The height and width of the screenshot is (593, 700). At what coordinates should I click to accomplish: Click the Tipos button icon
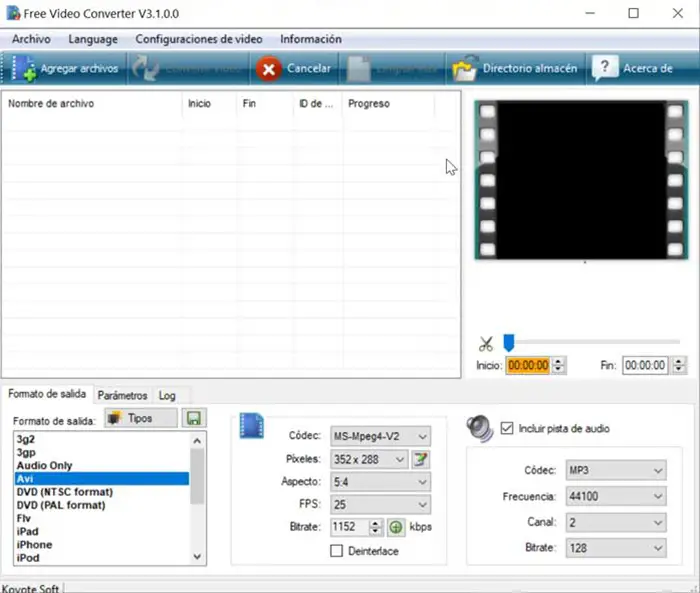[x=115, y=418]
